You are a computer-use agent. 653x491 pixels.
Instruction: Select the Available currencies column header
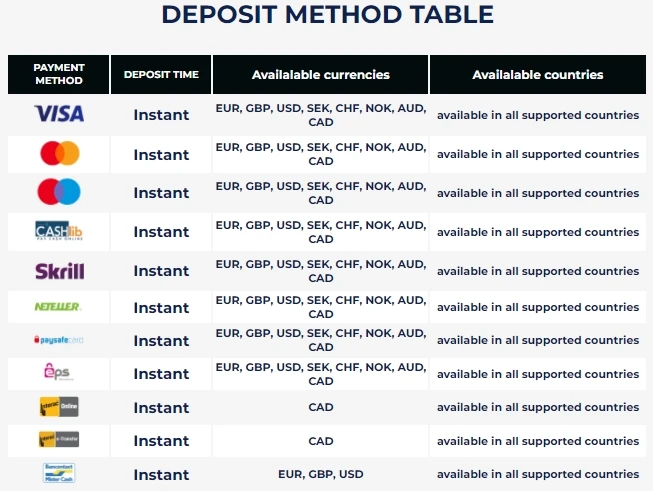pos(321,74)
